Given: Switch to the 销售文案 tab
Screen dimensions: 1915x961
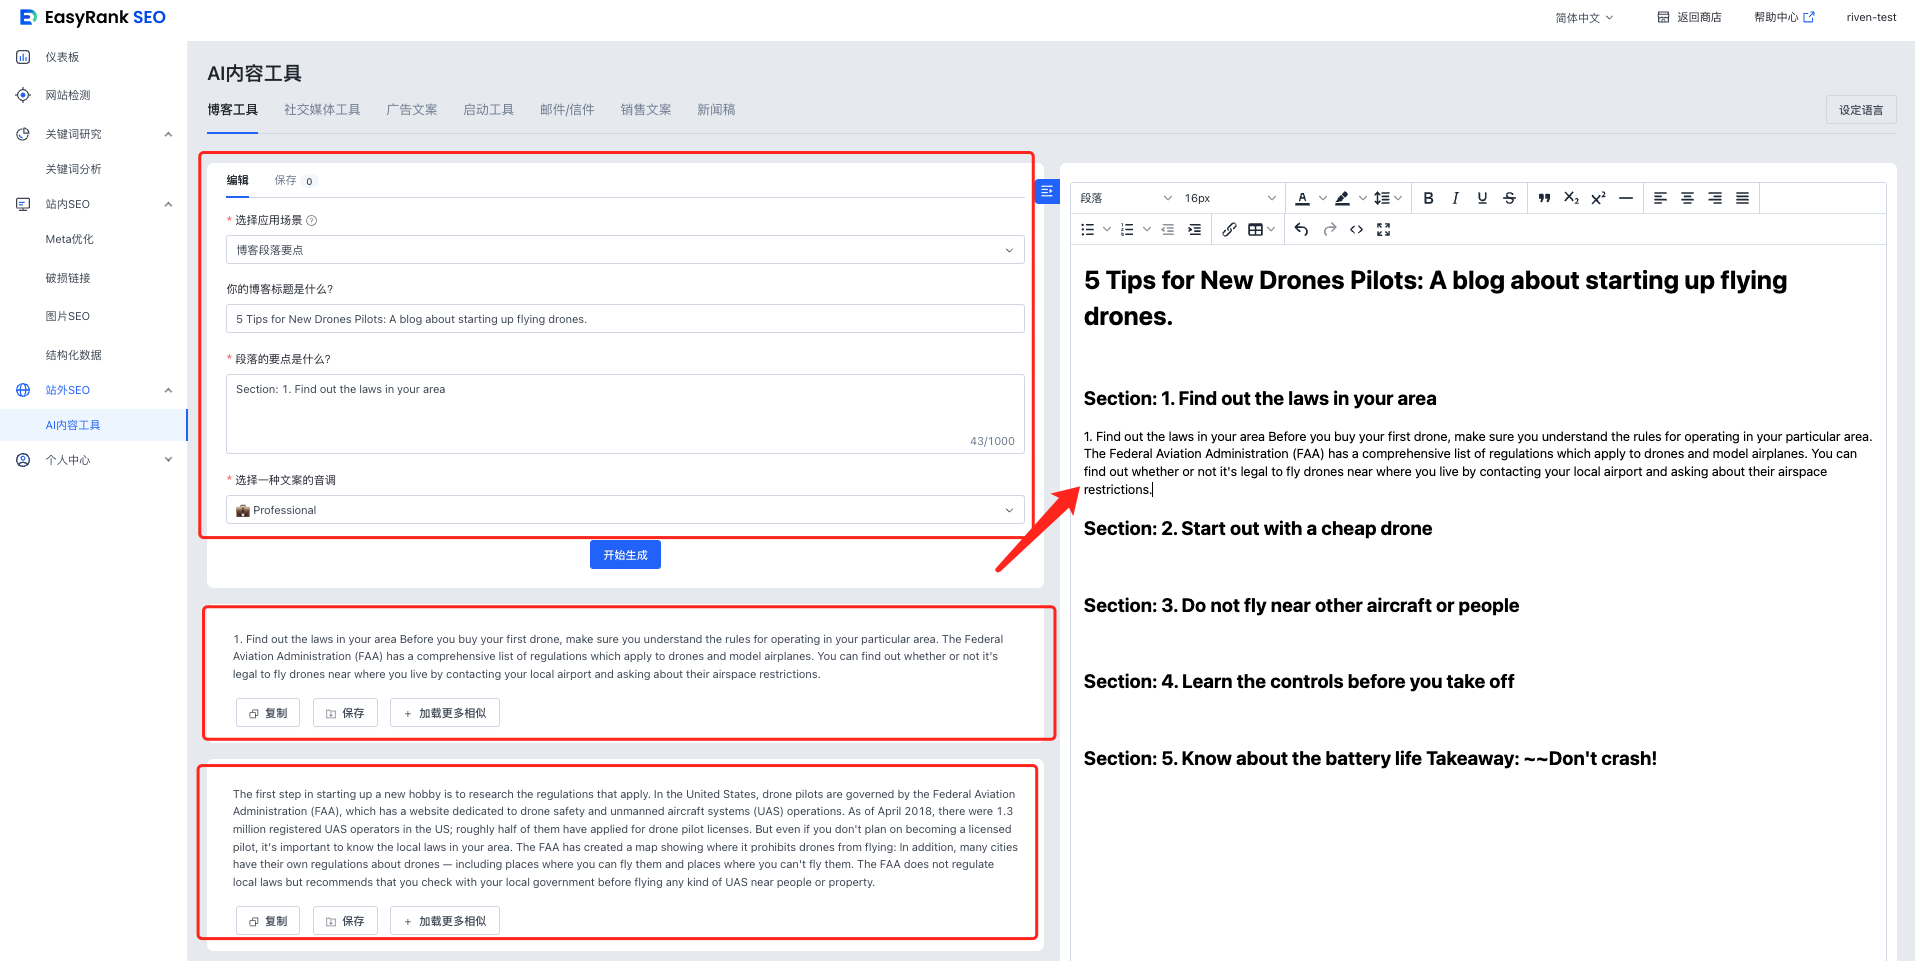Looking at the screenshot, I should pos(646,110).
